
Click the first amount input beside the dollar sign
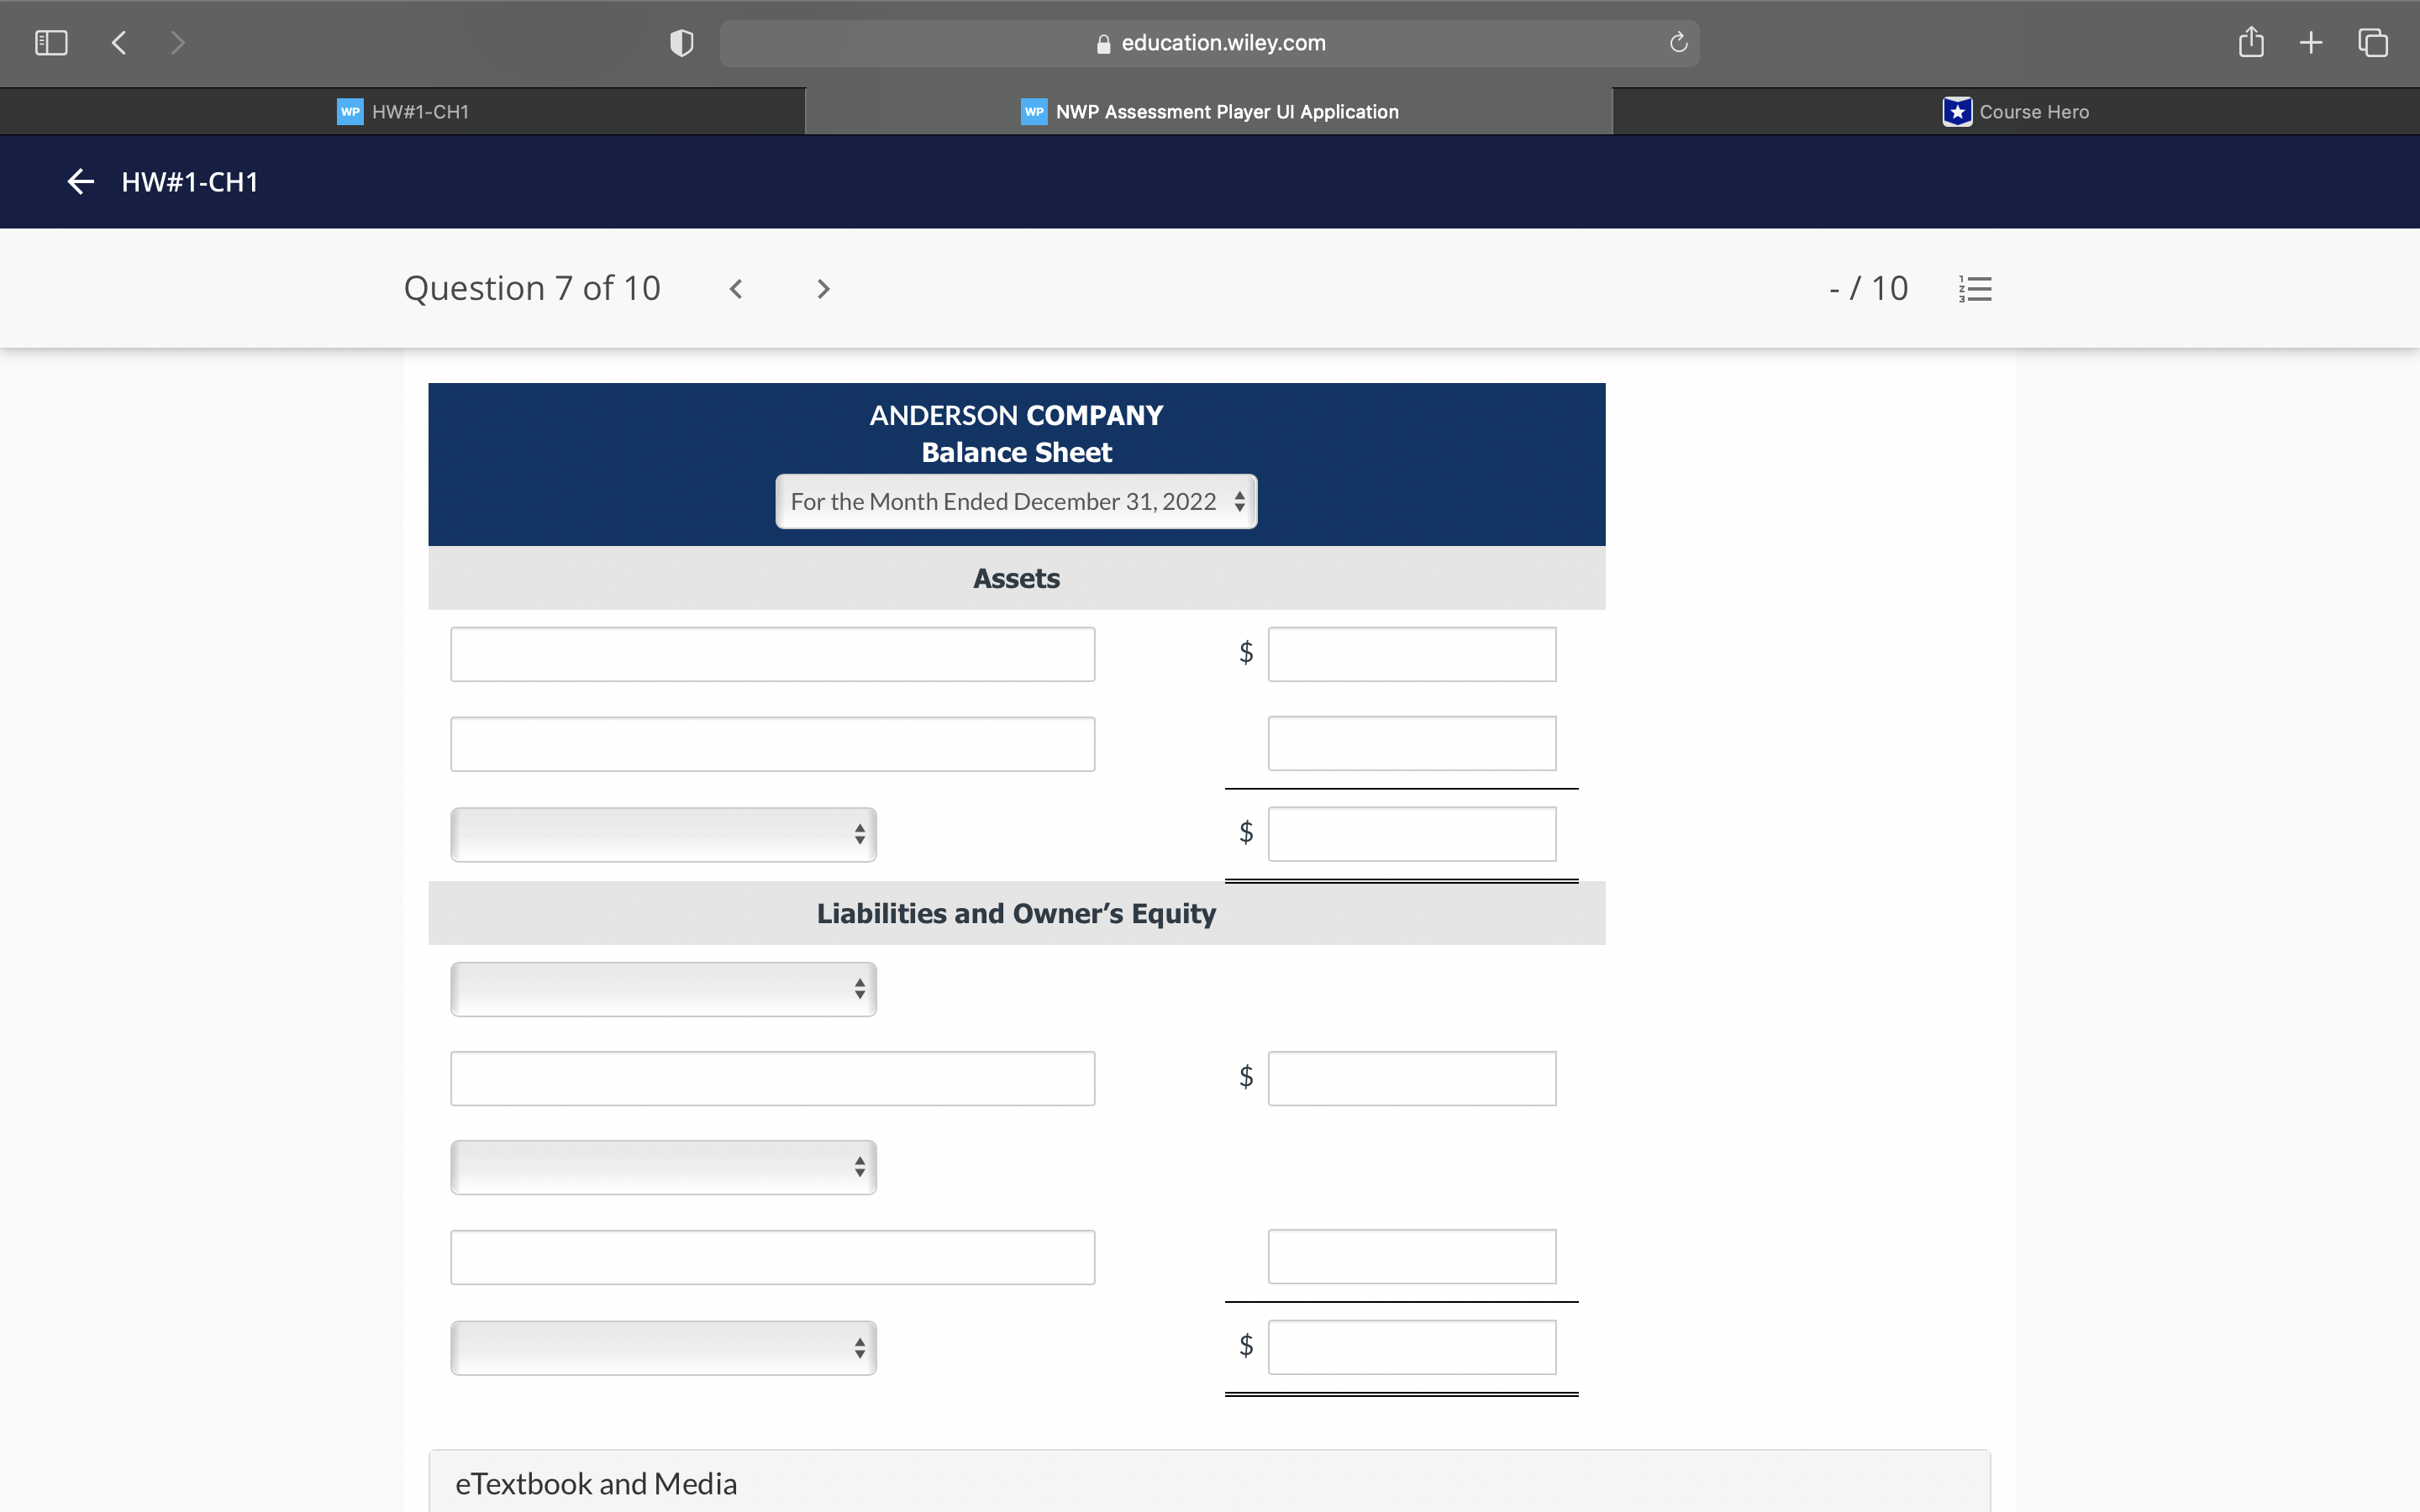click(x=1411, y=653)
